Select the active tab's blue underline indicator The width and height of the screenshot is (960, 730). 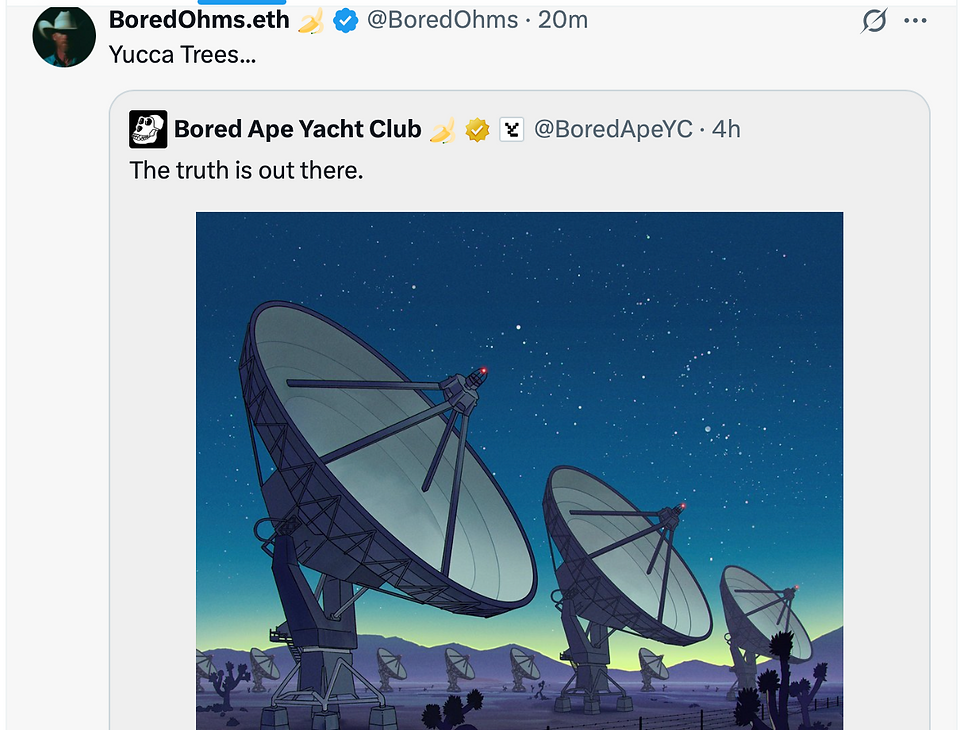(242, 2)
